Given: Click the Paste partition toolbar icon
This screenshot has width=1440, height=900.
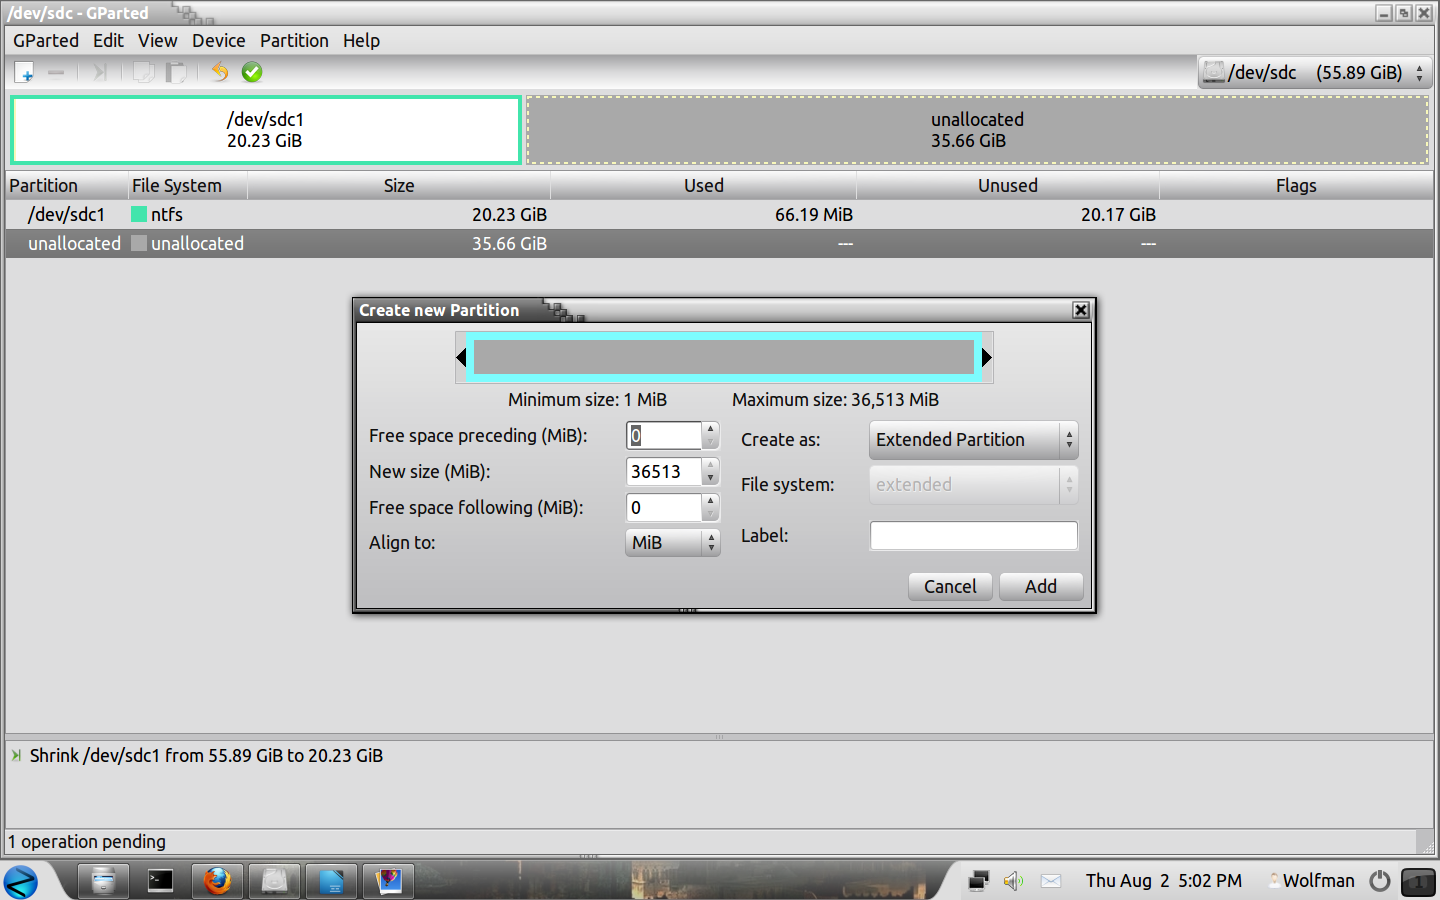Looking at the screenshot, I should (x=176, y=72).
